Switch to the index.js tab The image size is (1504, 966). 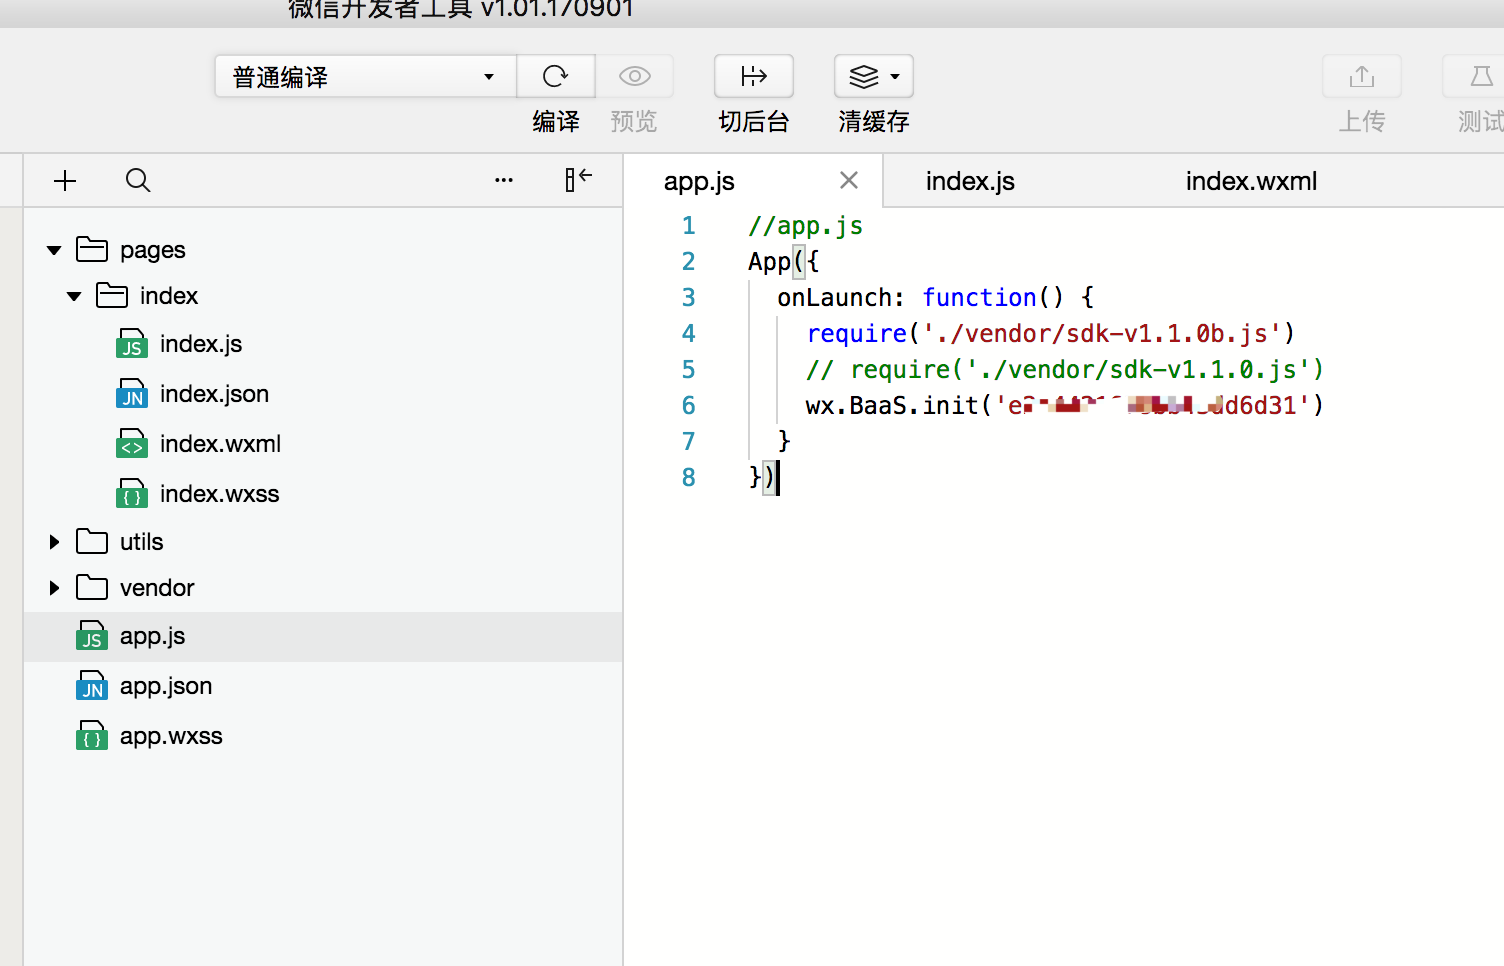pos(969,182)
